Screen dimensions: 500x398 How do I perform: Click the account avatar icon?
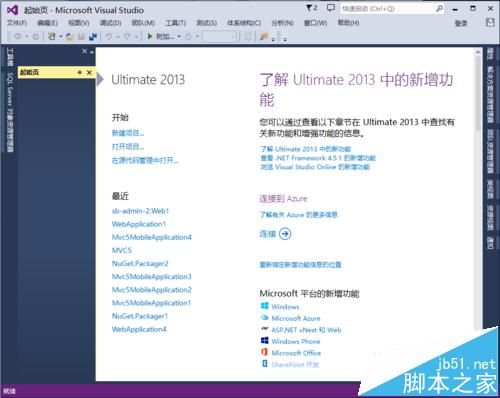tap(490, 23)
